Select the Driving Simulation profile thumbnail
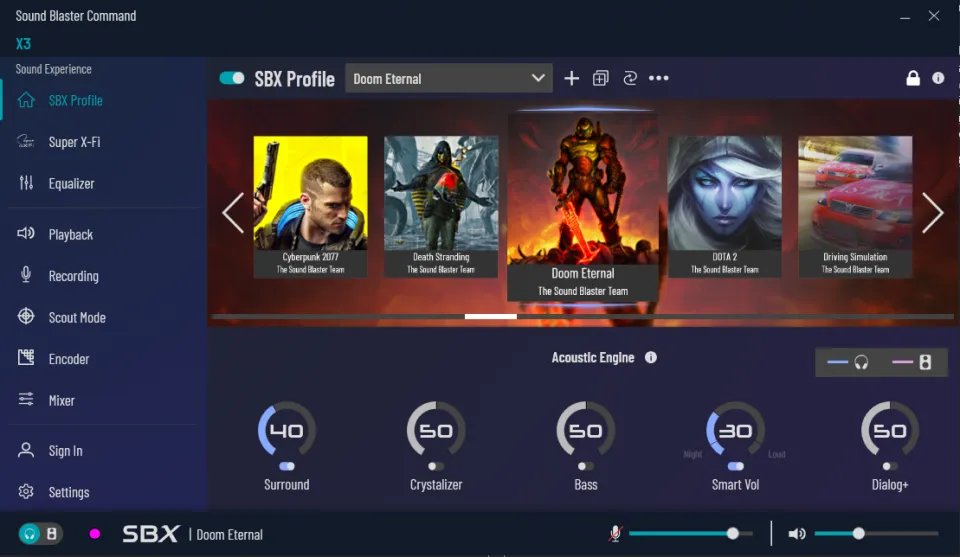Image resolution: width=960 pixels, height=557 pixels. pos(855,206)
